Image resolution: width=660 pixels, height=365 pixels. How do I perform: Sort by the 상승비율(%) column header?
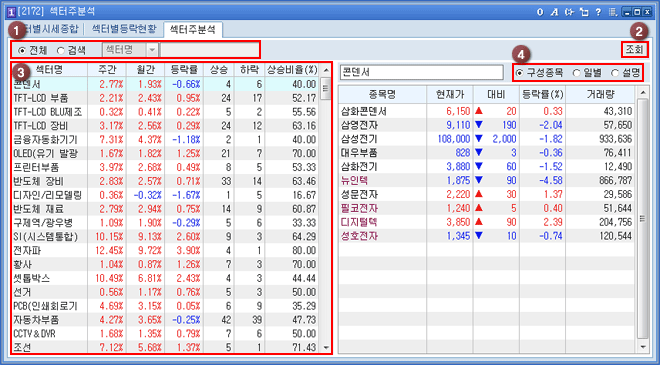point(292,70)
